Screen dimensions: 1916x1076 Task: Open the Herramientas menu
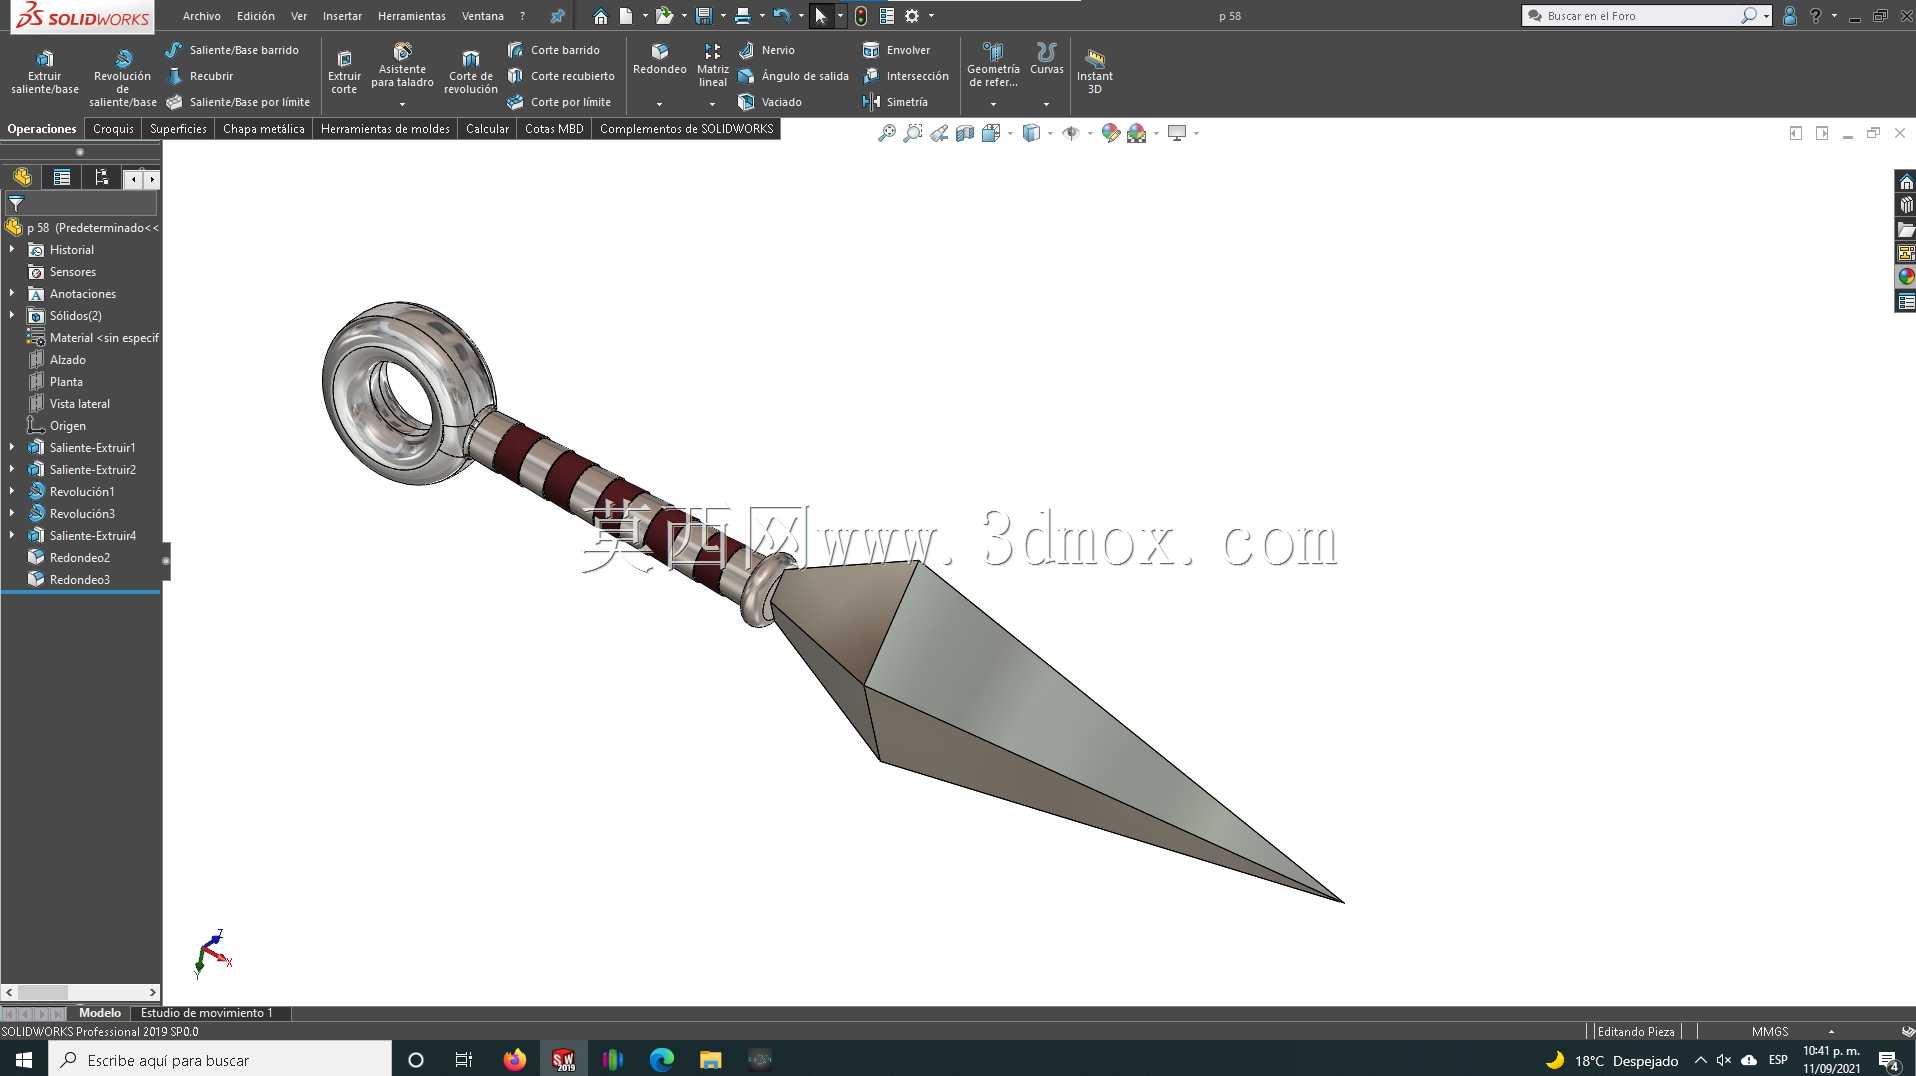(411, 16)
